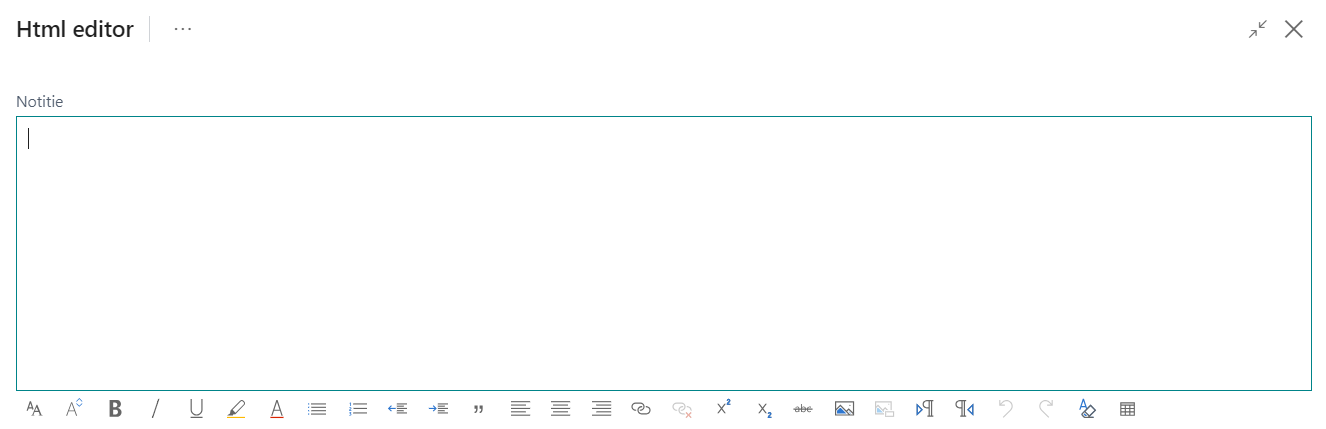Viewport: 1326px width, 429px height.
Task: Apply block quote formatting
Action: [x=478, y=408]
